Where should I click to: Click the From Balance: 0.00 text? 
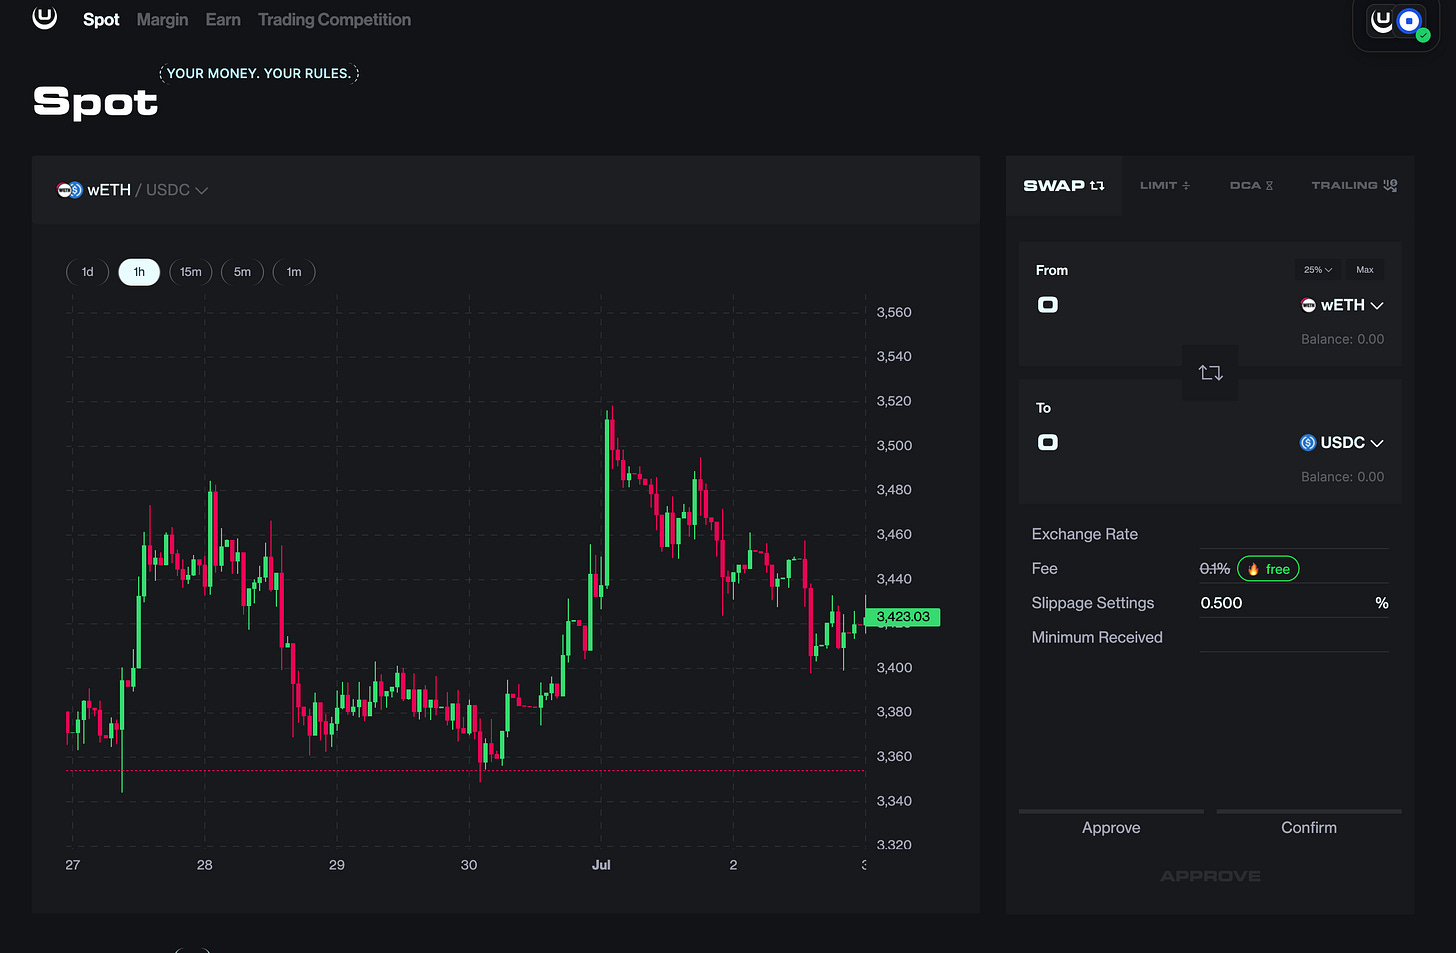coord(1342,340)
